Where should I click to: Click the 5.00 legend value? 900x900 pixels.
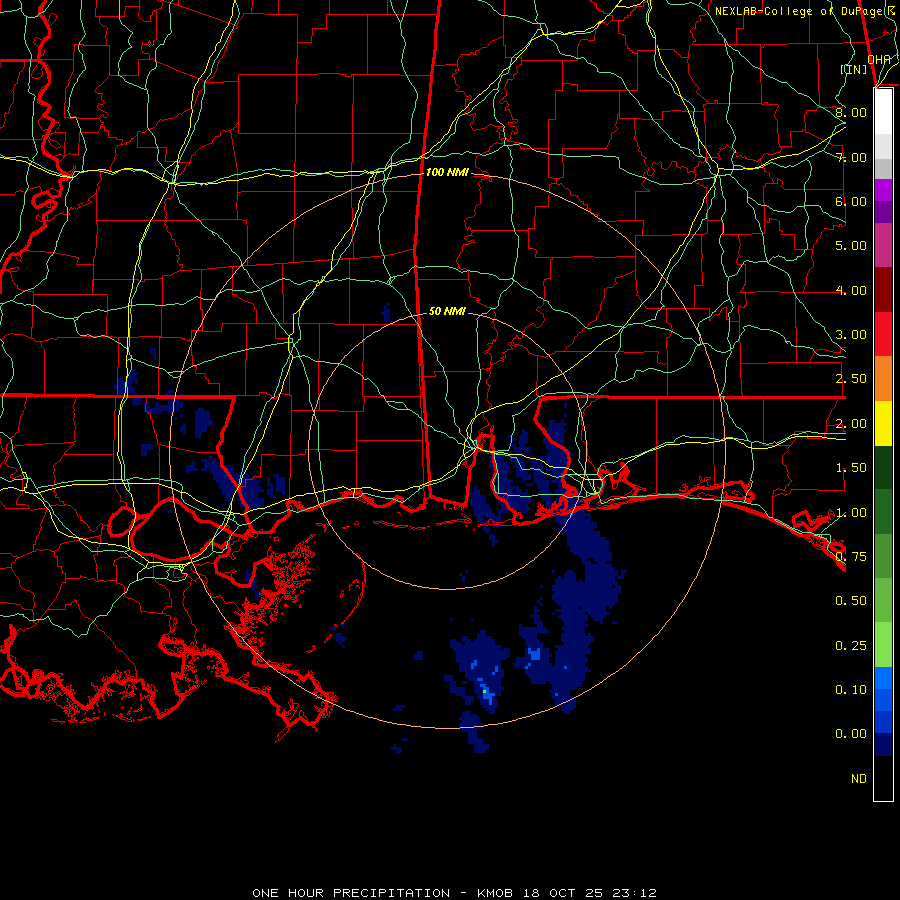point(851,246)
